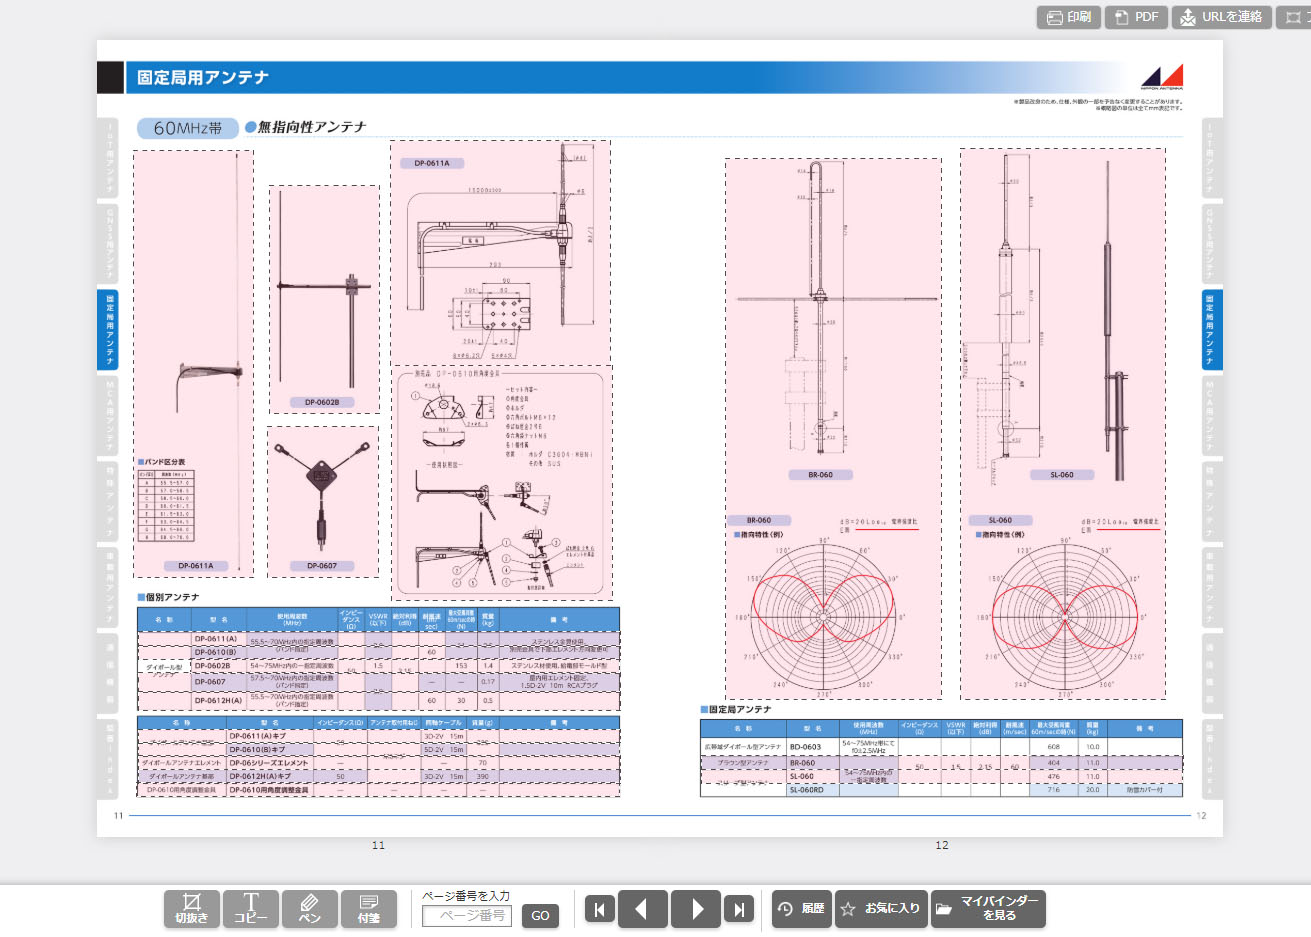Activate the コピー text copy tool

(x=250, y=909)
